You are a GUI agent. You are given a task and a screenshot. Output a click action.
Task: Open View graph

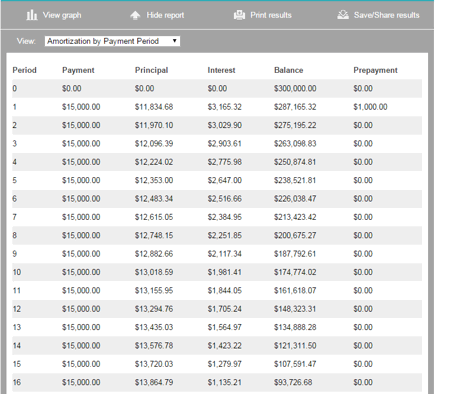point(62,15)
